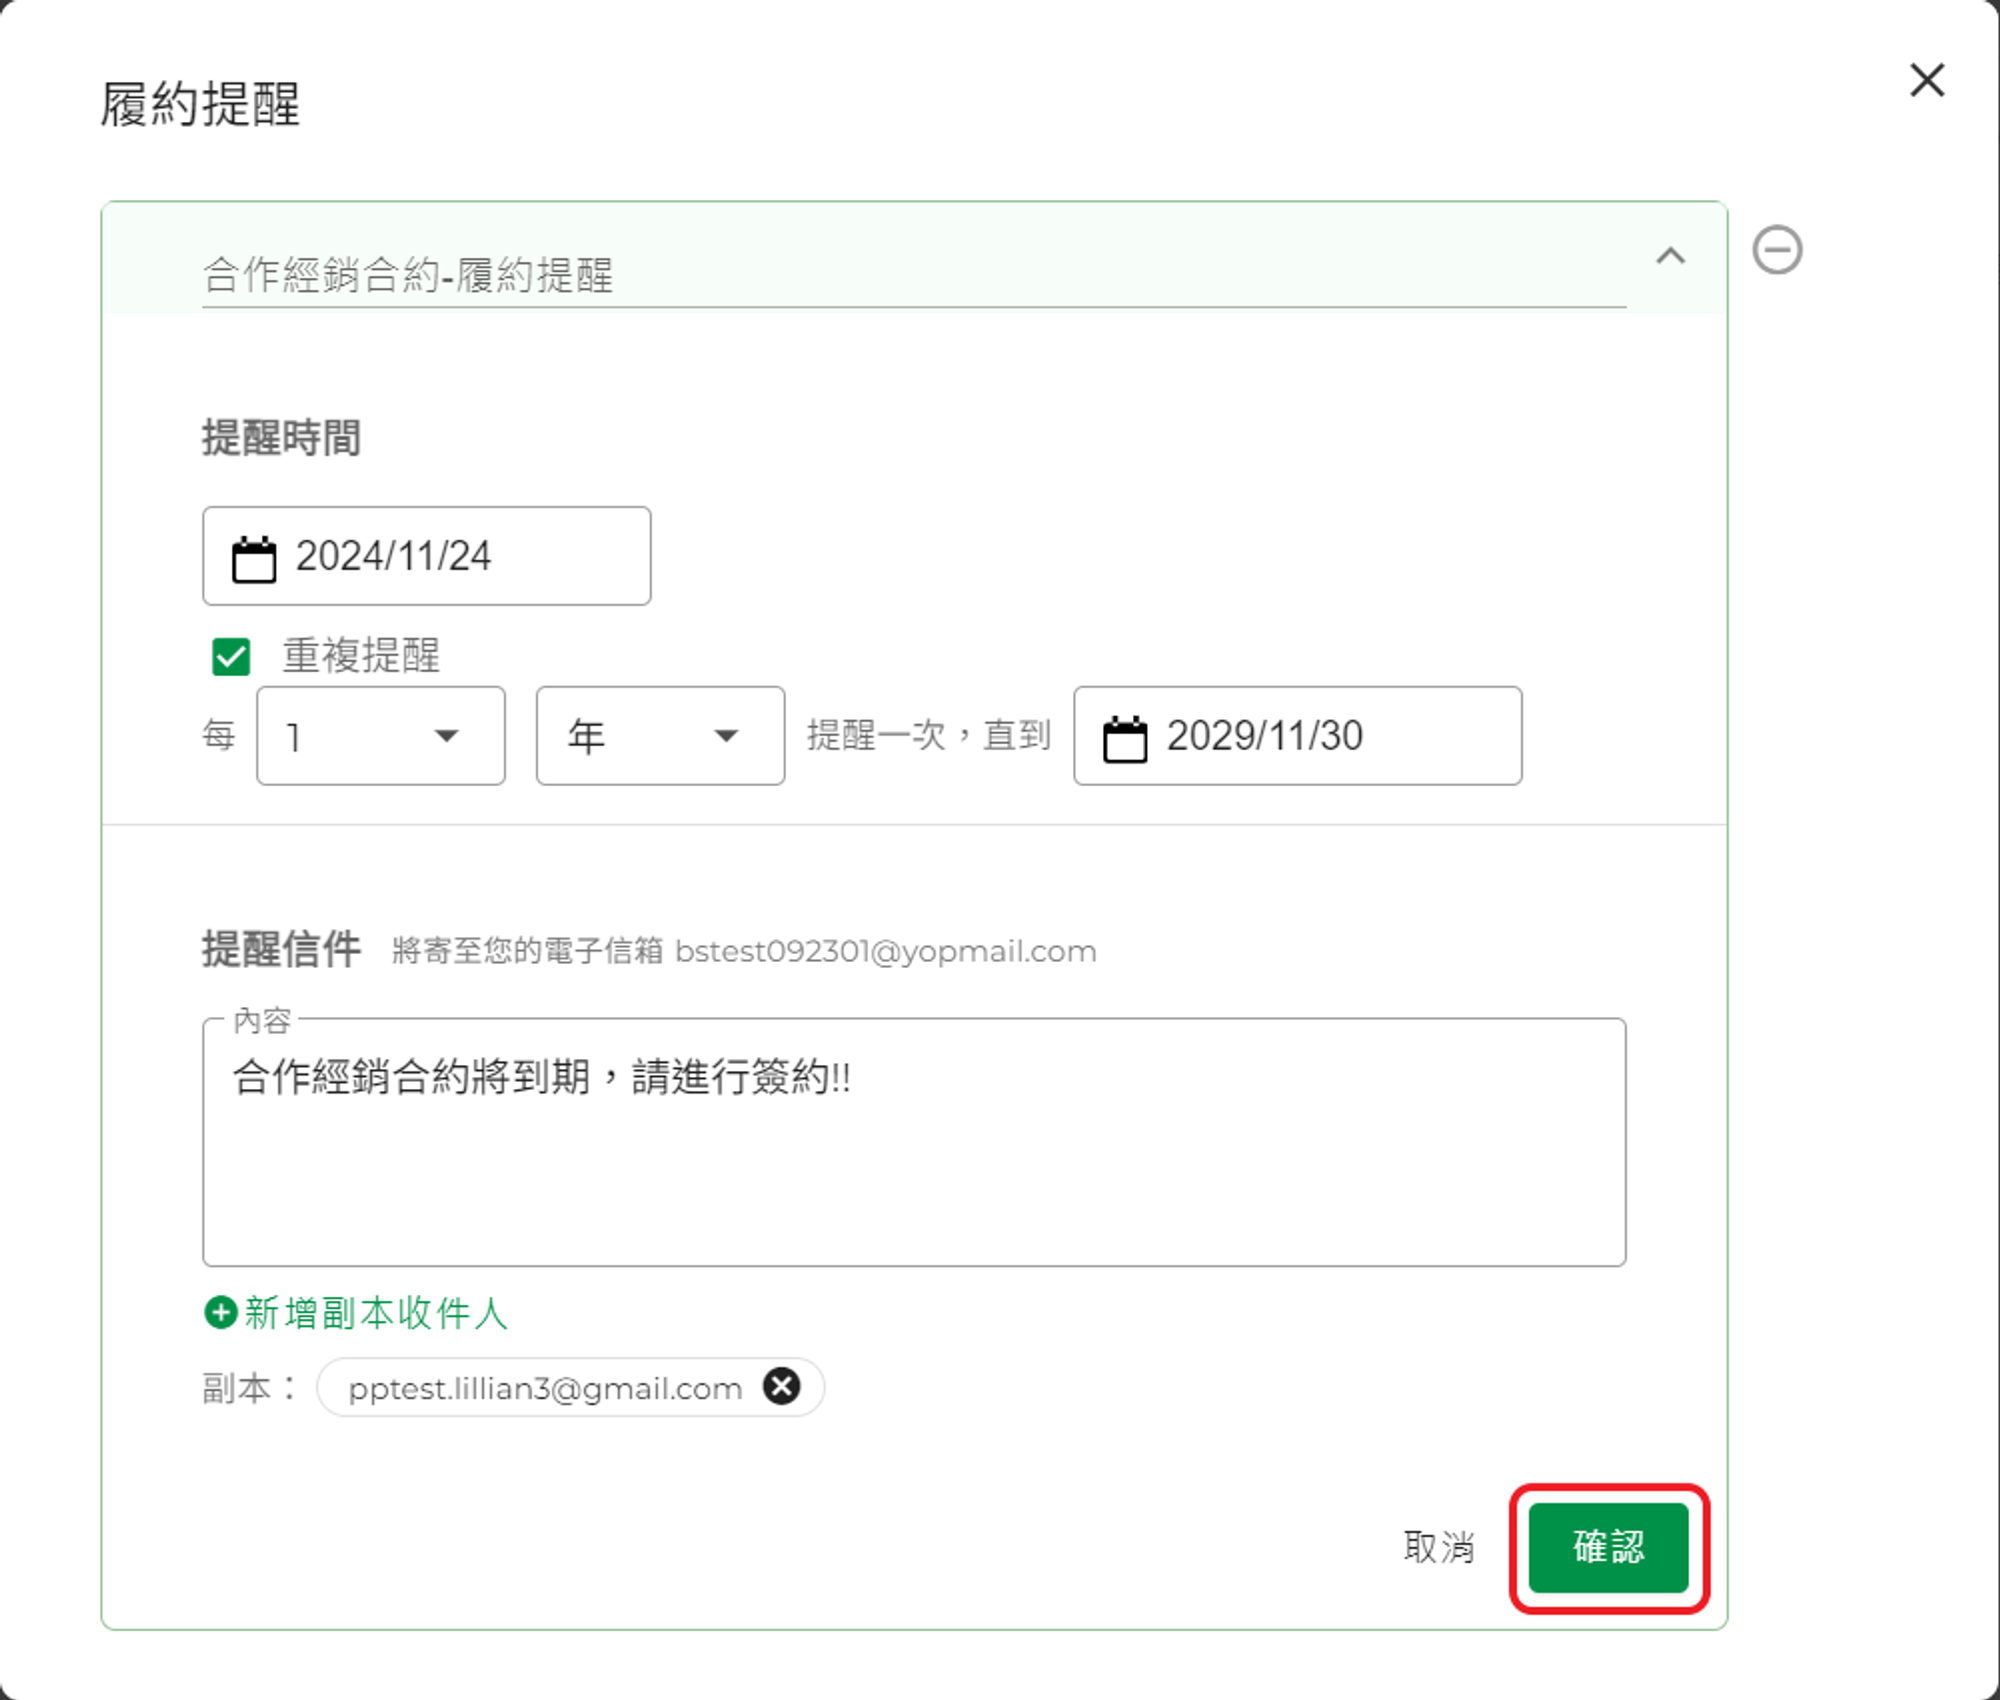Click the 內容 message text area

tap(913, 1142)
